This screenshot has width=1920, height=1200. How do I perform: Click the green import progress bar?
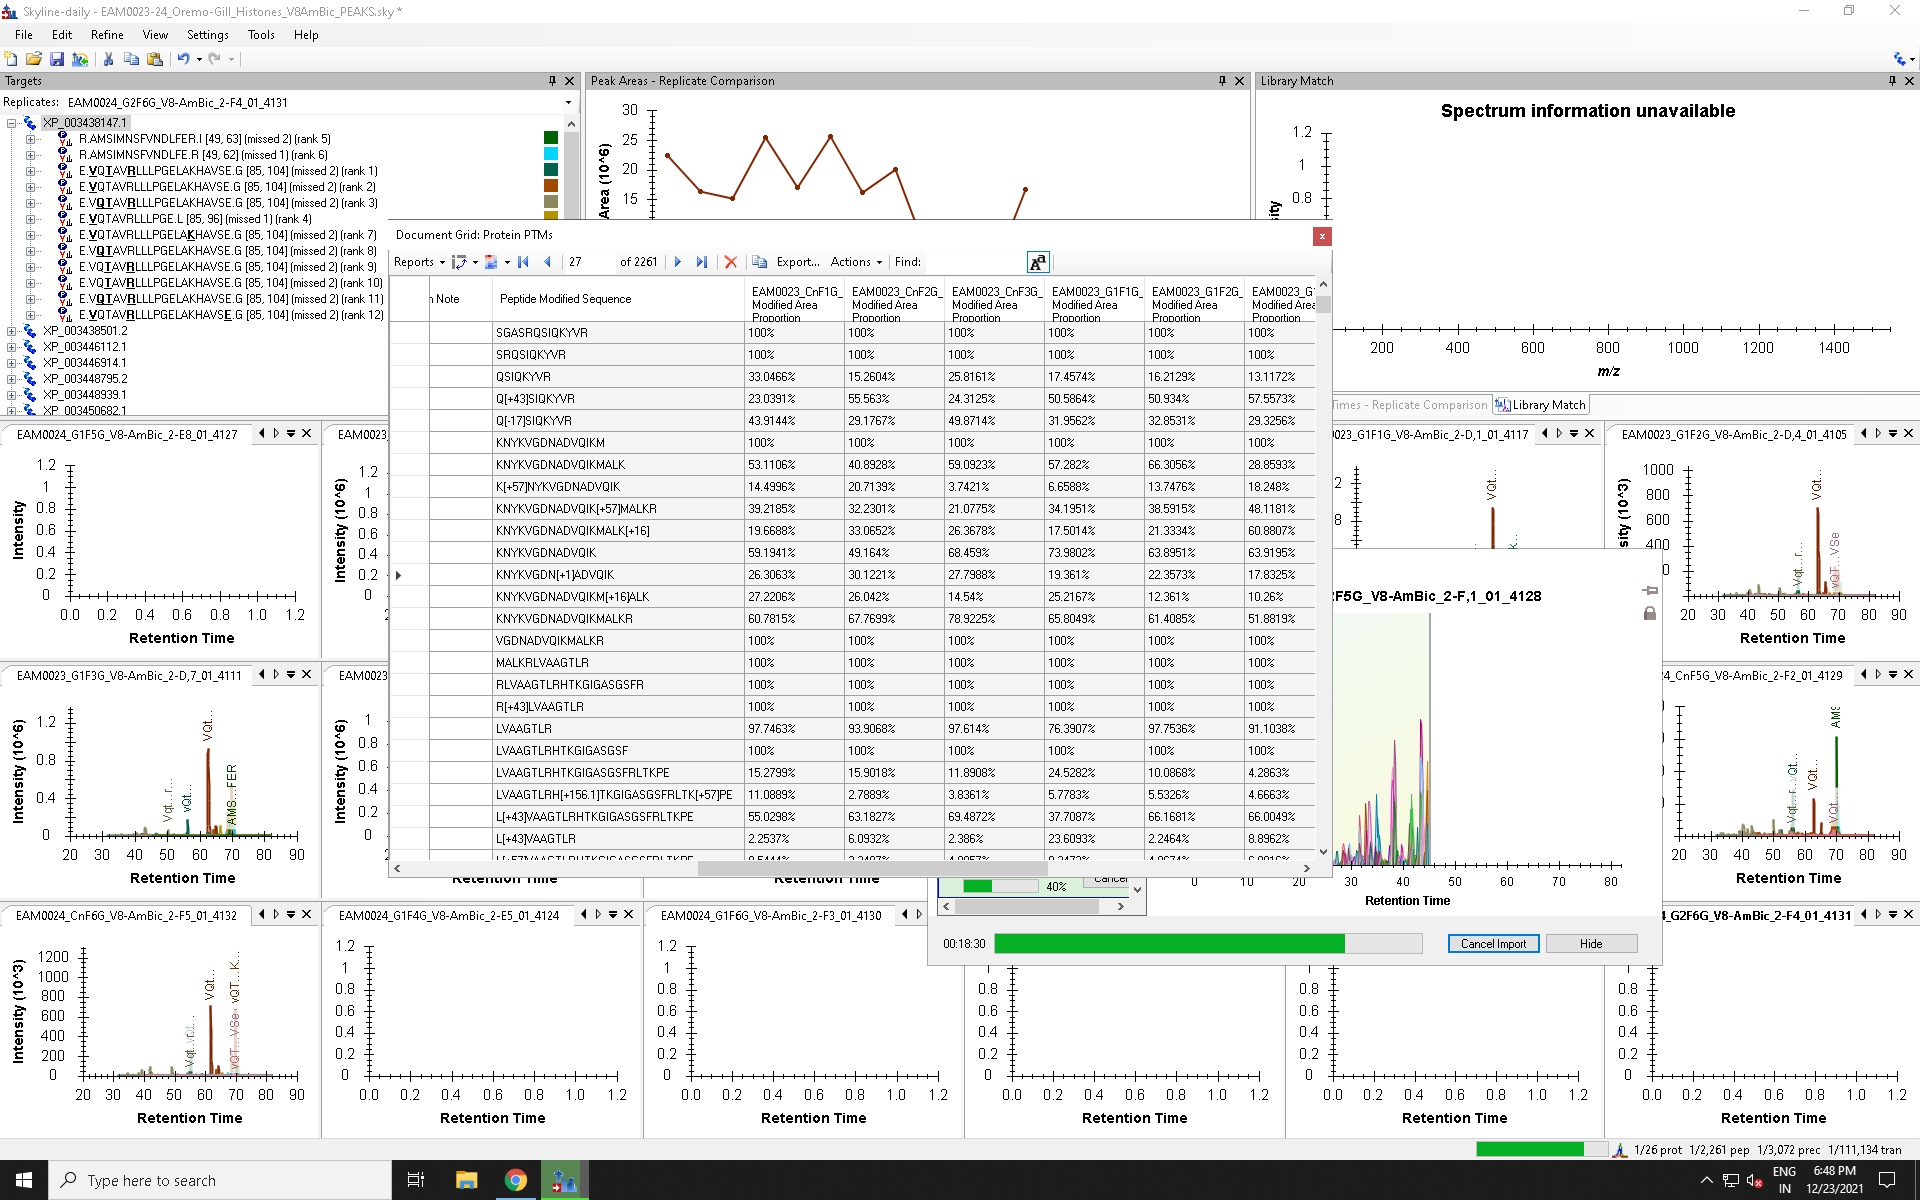pyautogui.click(x=1169, y=944)
